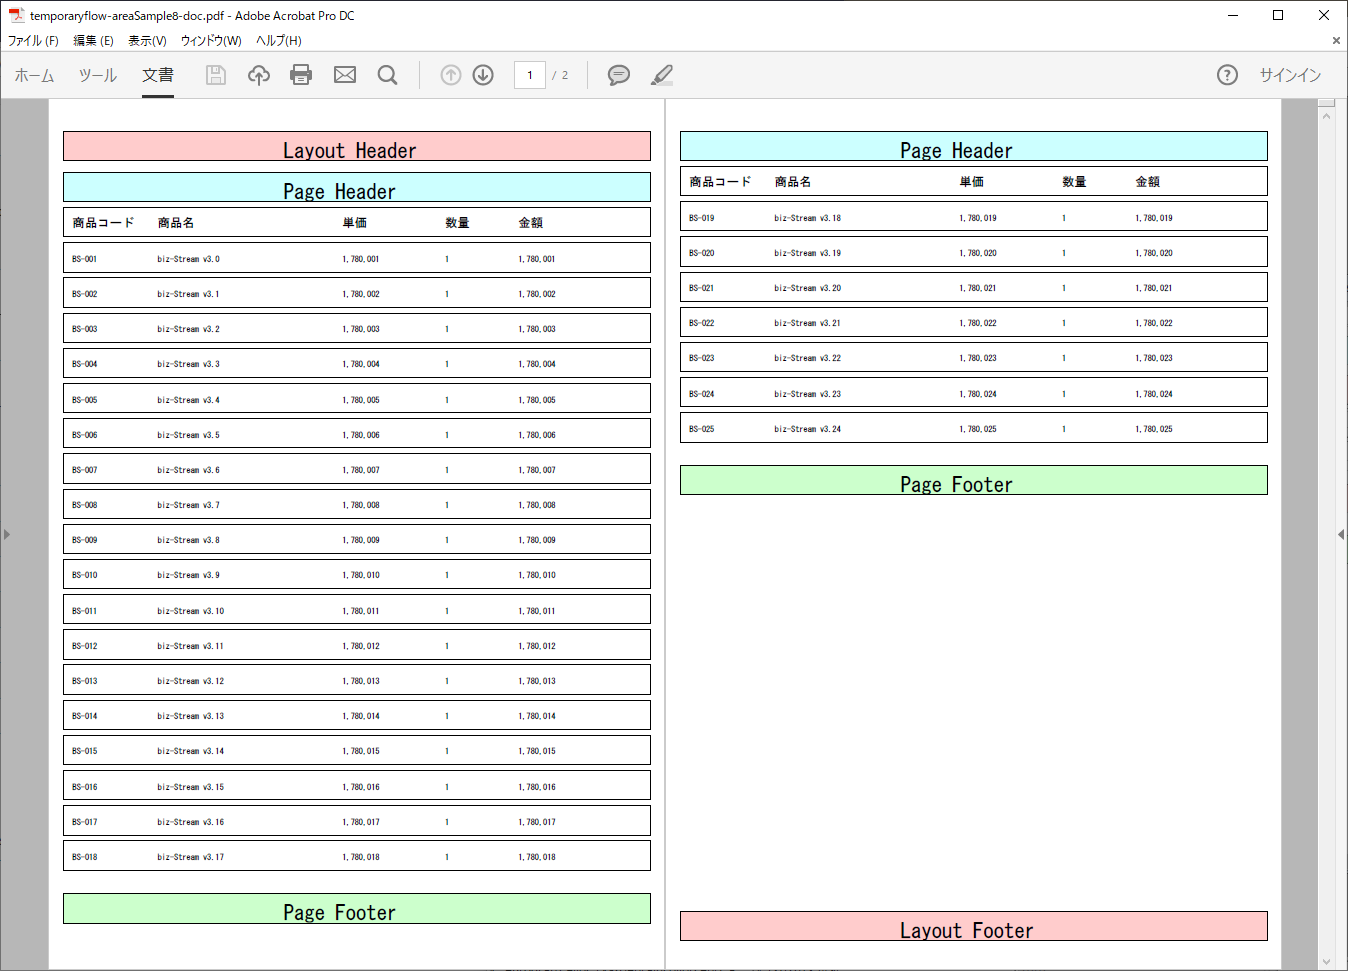Click the total page count '/ 2' label

pos(560,75)
